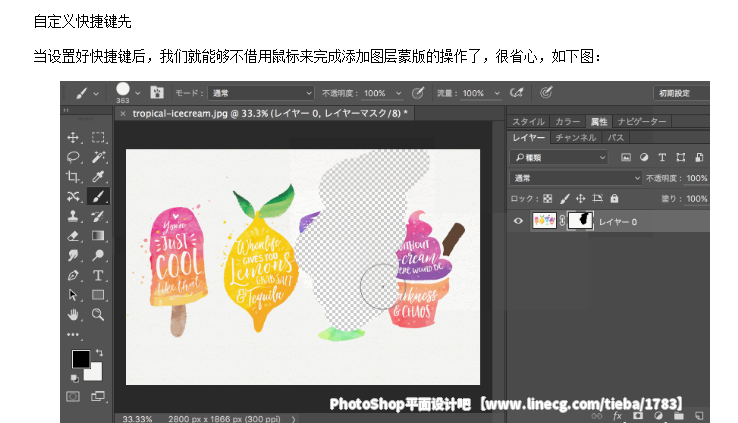Image resolution: width=738 pixels, height=423 pixels.
Task: Switch to the チャンネル tab
Action: coord(576,137)
